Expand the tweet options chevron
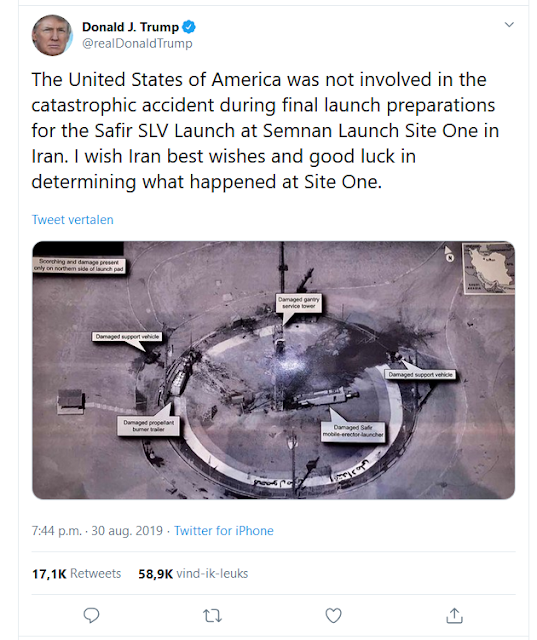The height and width of the screenshot is (640, 537). pyautogui.click(x=509, y=24)
